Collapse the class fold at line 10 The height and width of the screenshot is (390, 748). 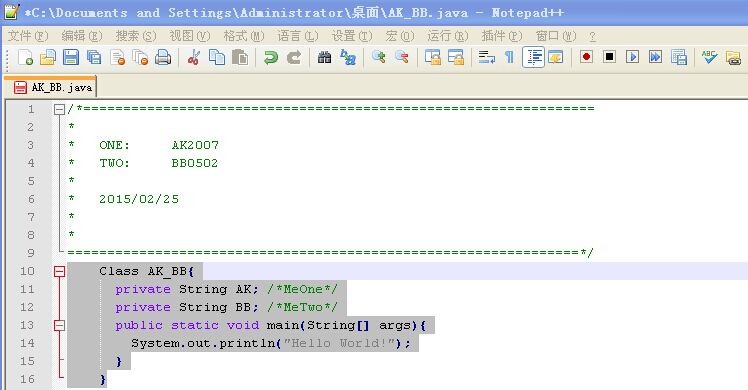click(59, 272)
